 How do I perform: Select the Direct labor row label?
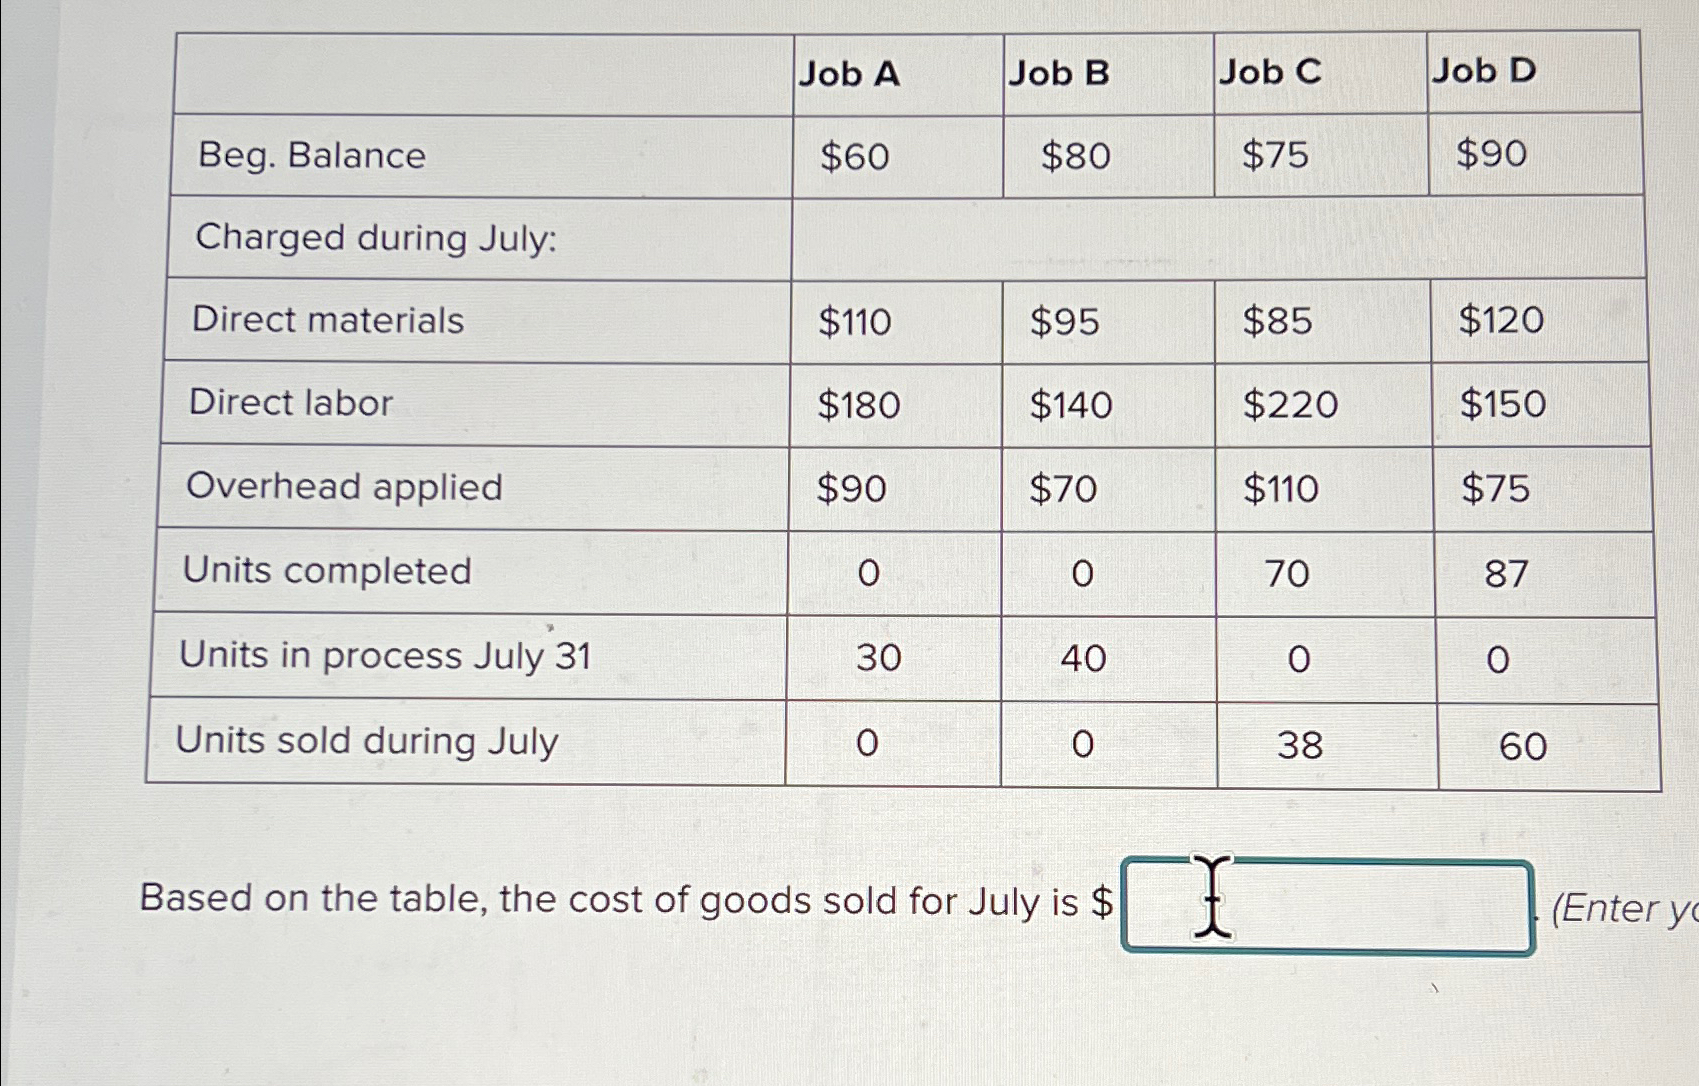coord(290,404)
